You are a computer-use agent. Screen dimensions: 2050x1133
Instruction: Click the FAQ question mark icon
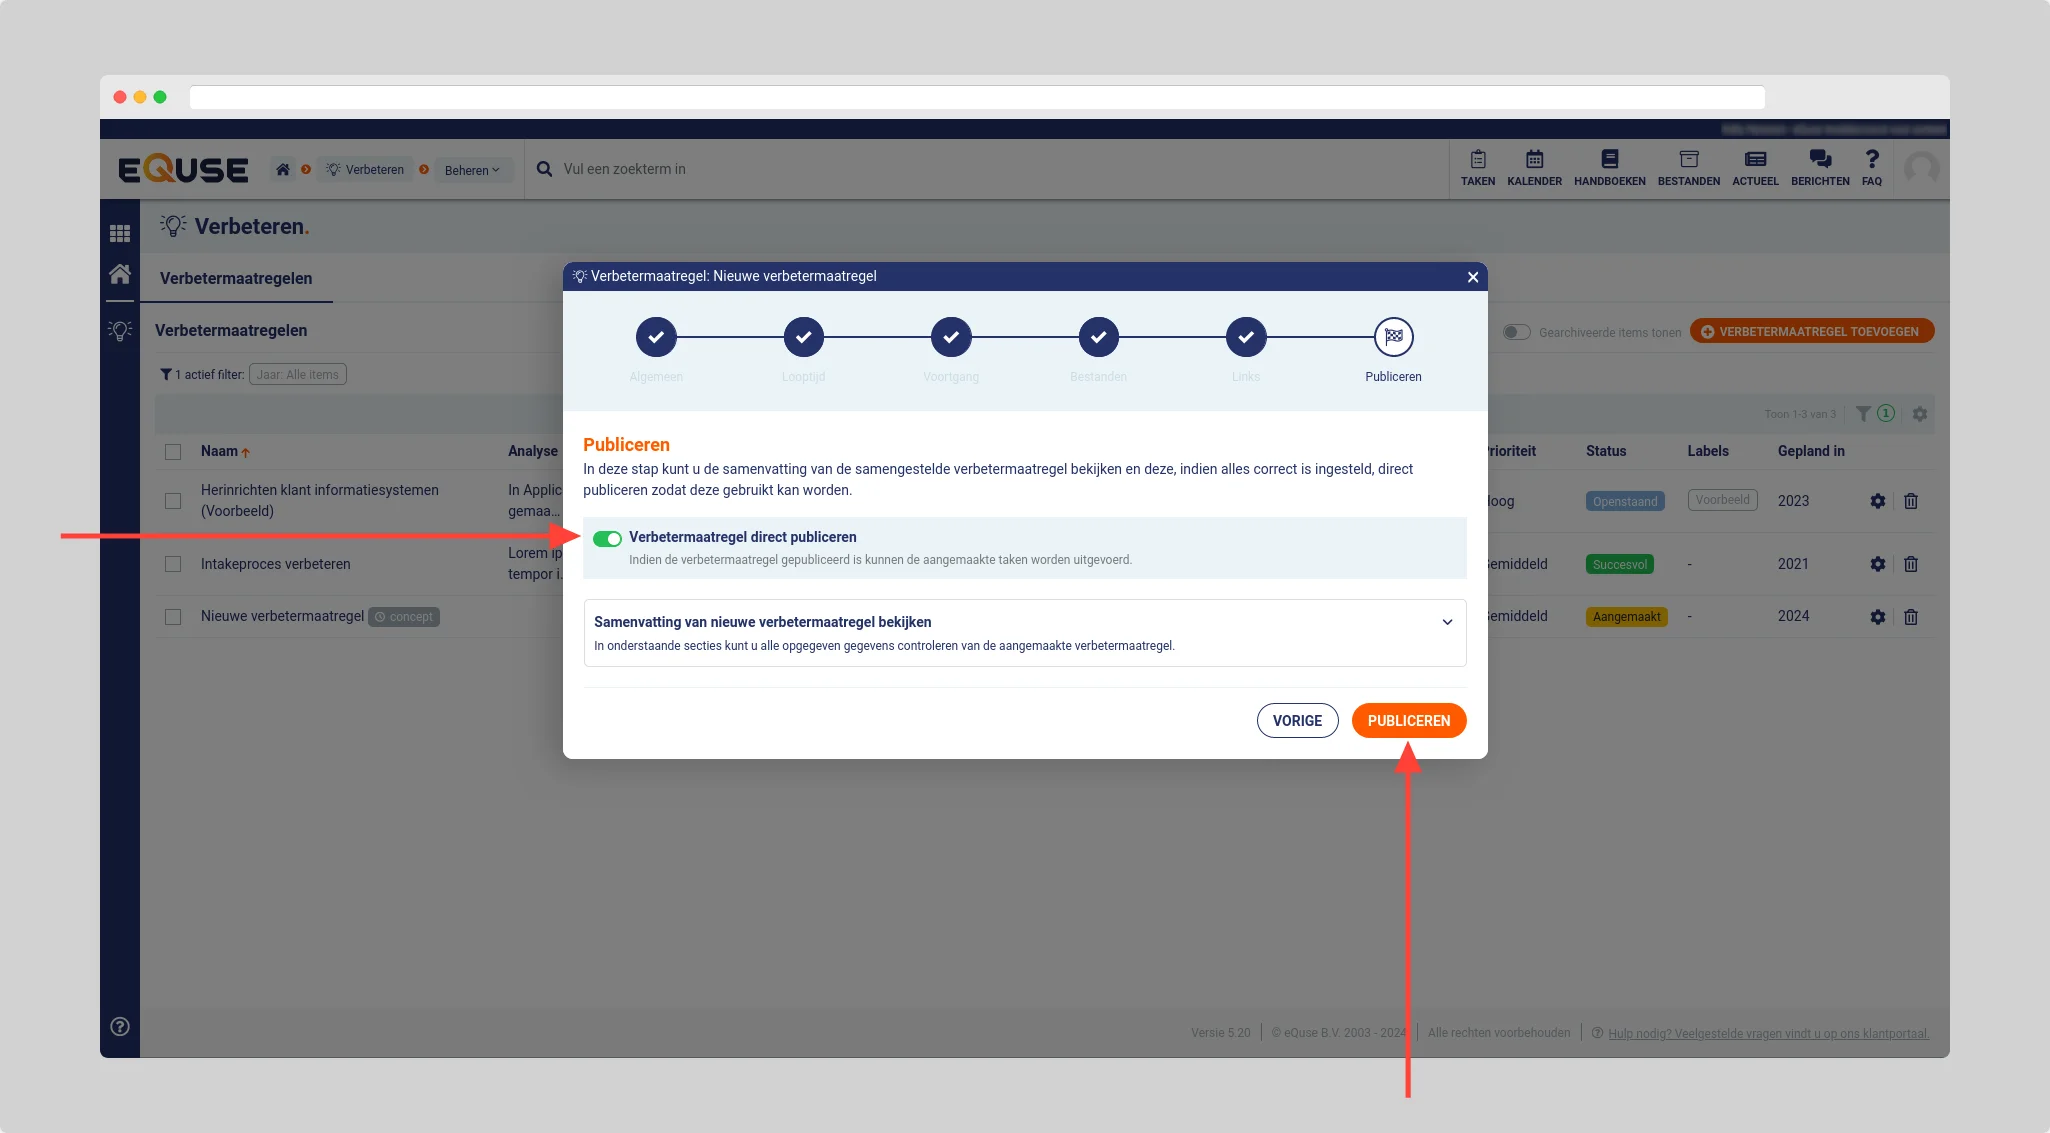(1872, 160)
